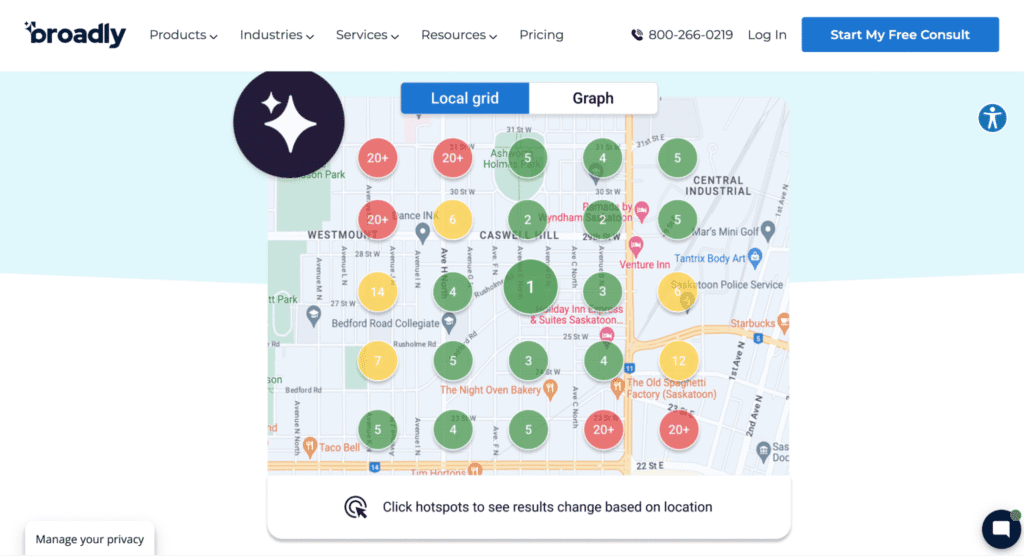Select the green 5 hotspot on Ashworth Holmes Park
Image resolution: width=1024 pixels, height=556 pixels.
(x=528, y=158)
